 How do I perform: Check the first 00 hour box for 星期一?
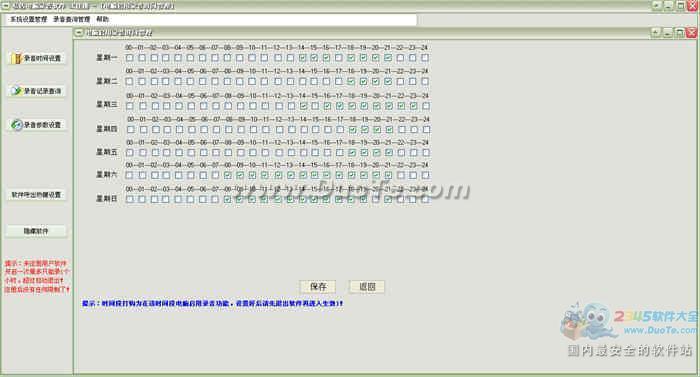click(129, 58)
